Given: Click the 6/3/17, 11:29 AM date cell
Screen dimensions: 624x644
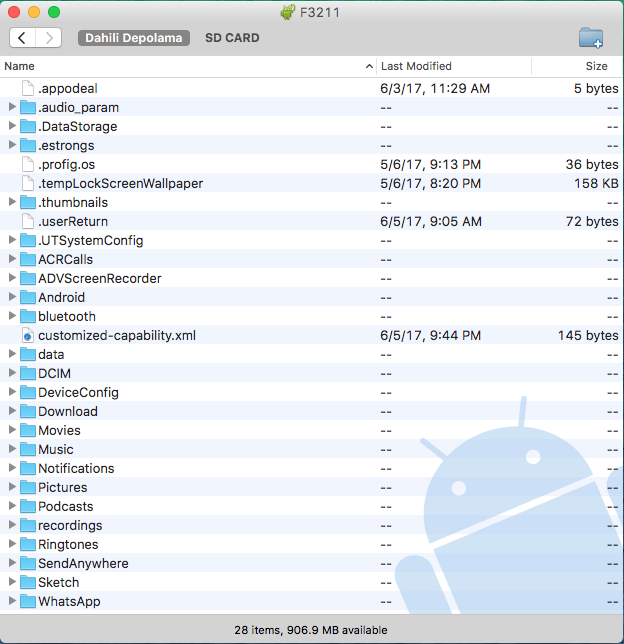Looking at the screenshot, I should click(435, 89).
